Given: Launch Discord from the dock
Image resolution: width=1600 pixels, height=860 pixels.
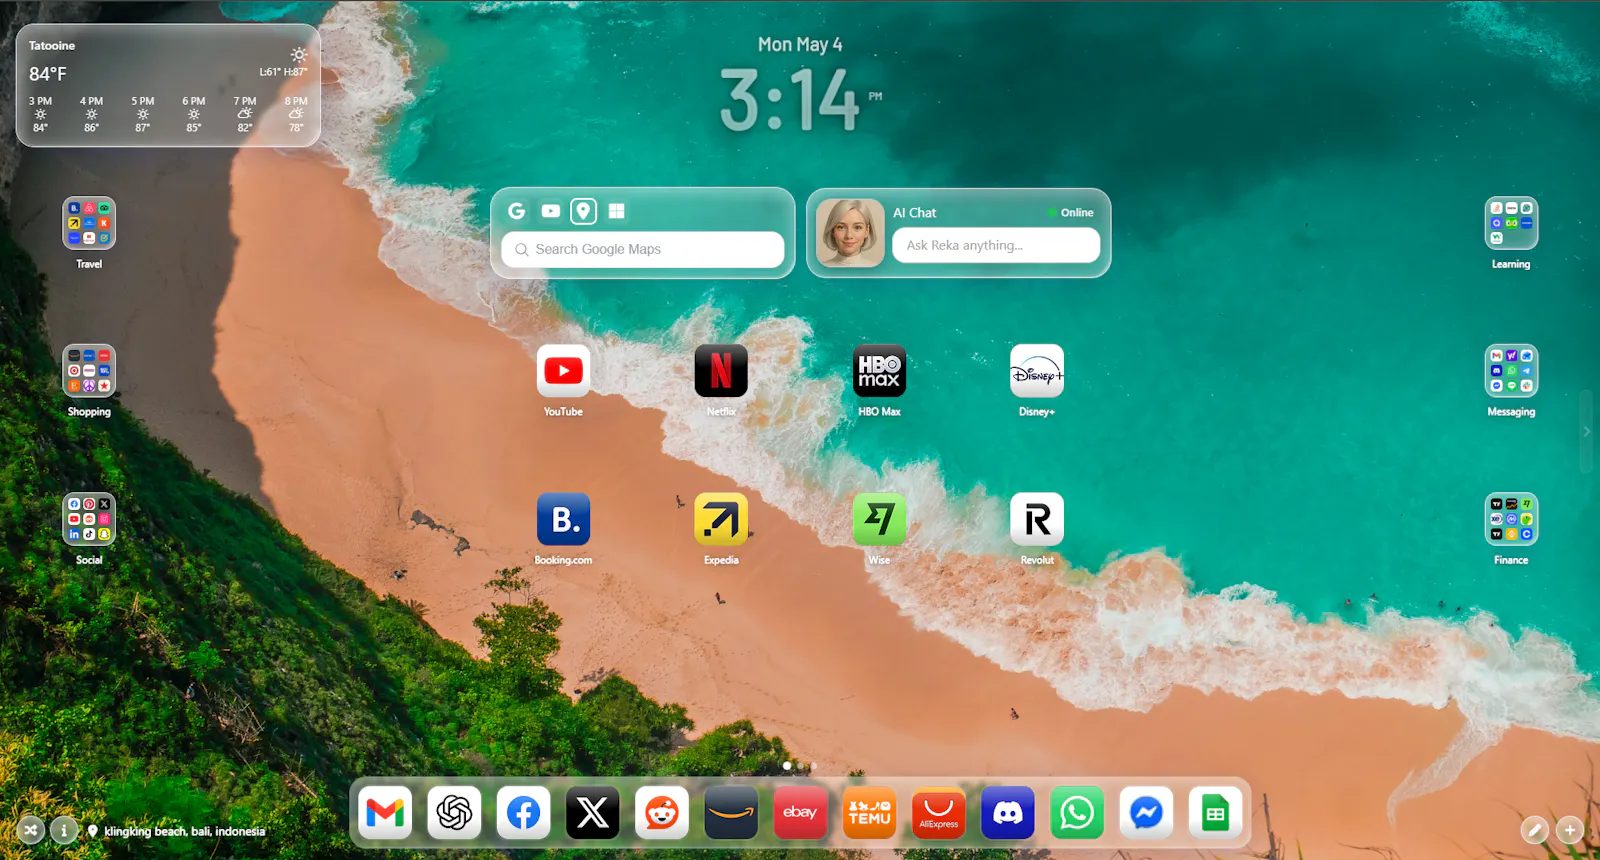Looking at the screenshot, I should pyautogui.click(x=1008, y=813).
